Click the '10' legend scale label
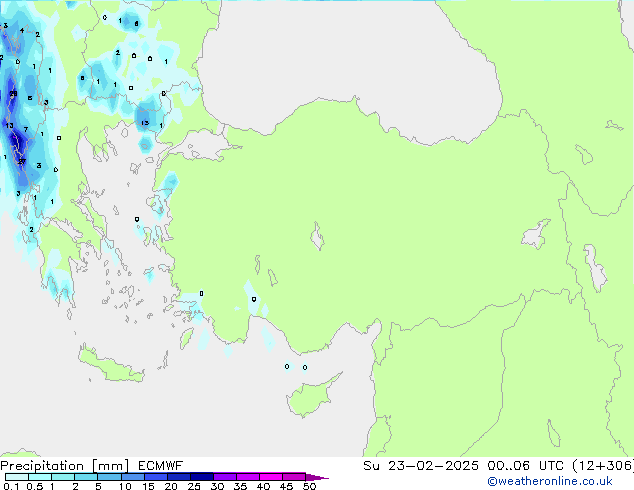The width and height of the screenshot is (634, 490). coord(125,486)
